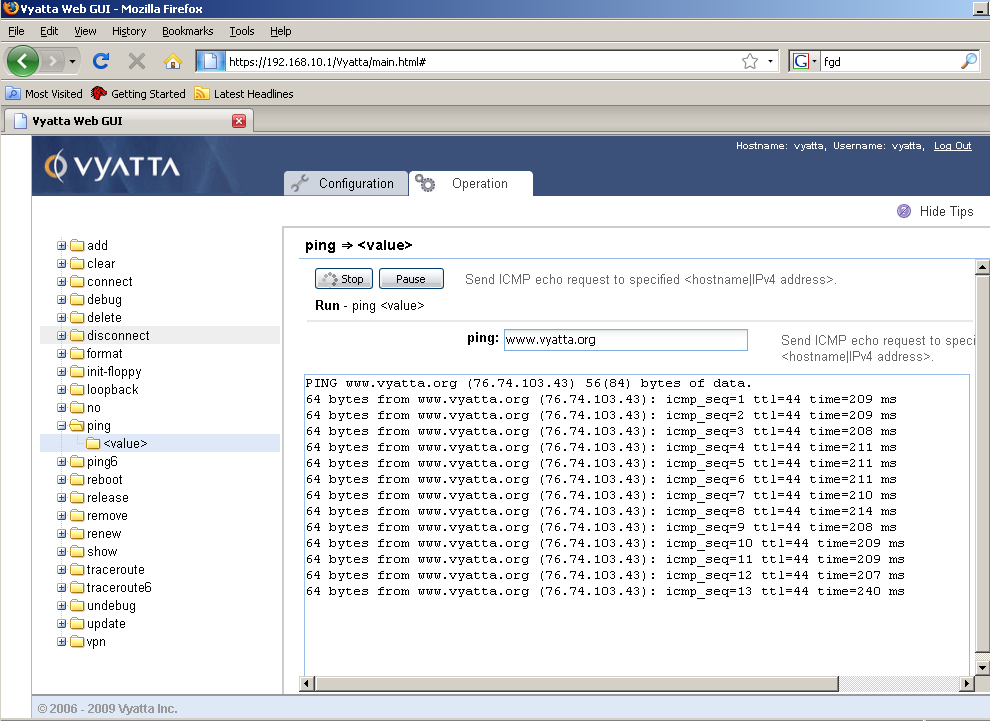
Task: Click the Log Out link
Action: [x=952, y=146]
